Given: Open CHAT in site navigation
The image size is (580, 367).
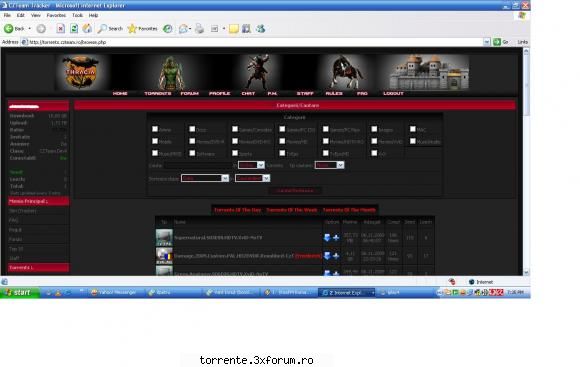Looking at the screenshot, I should point(248,94).
